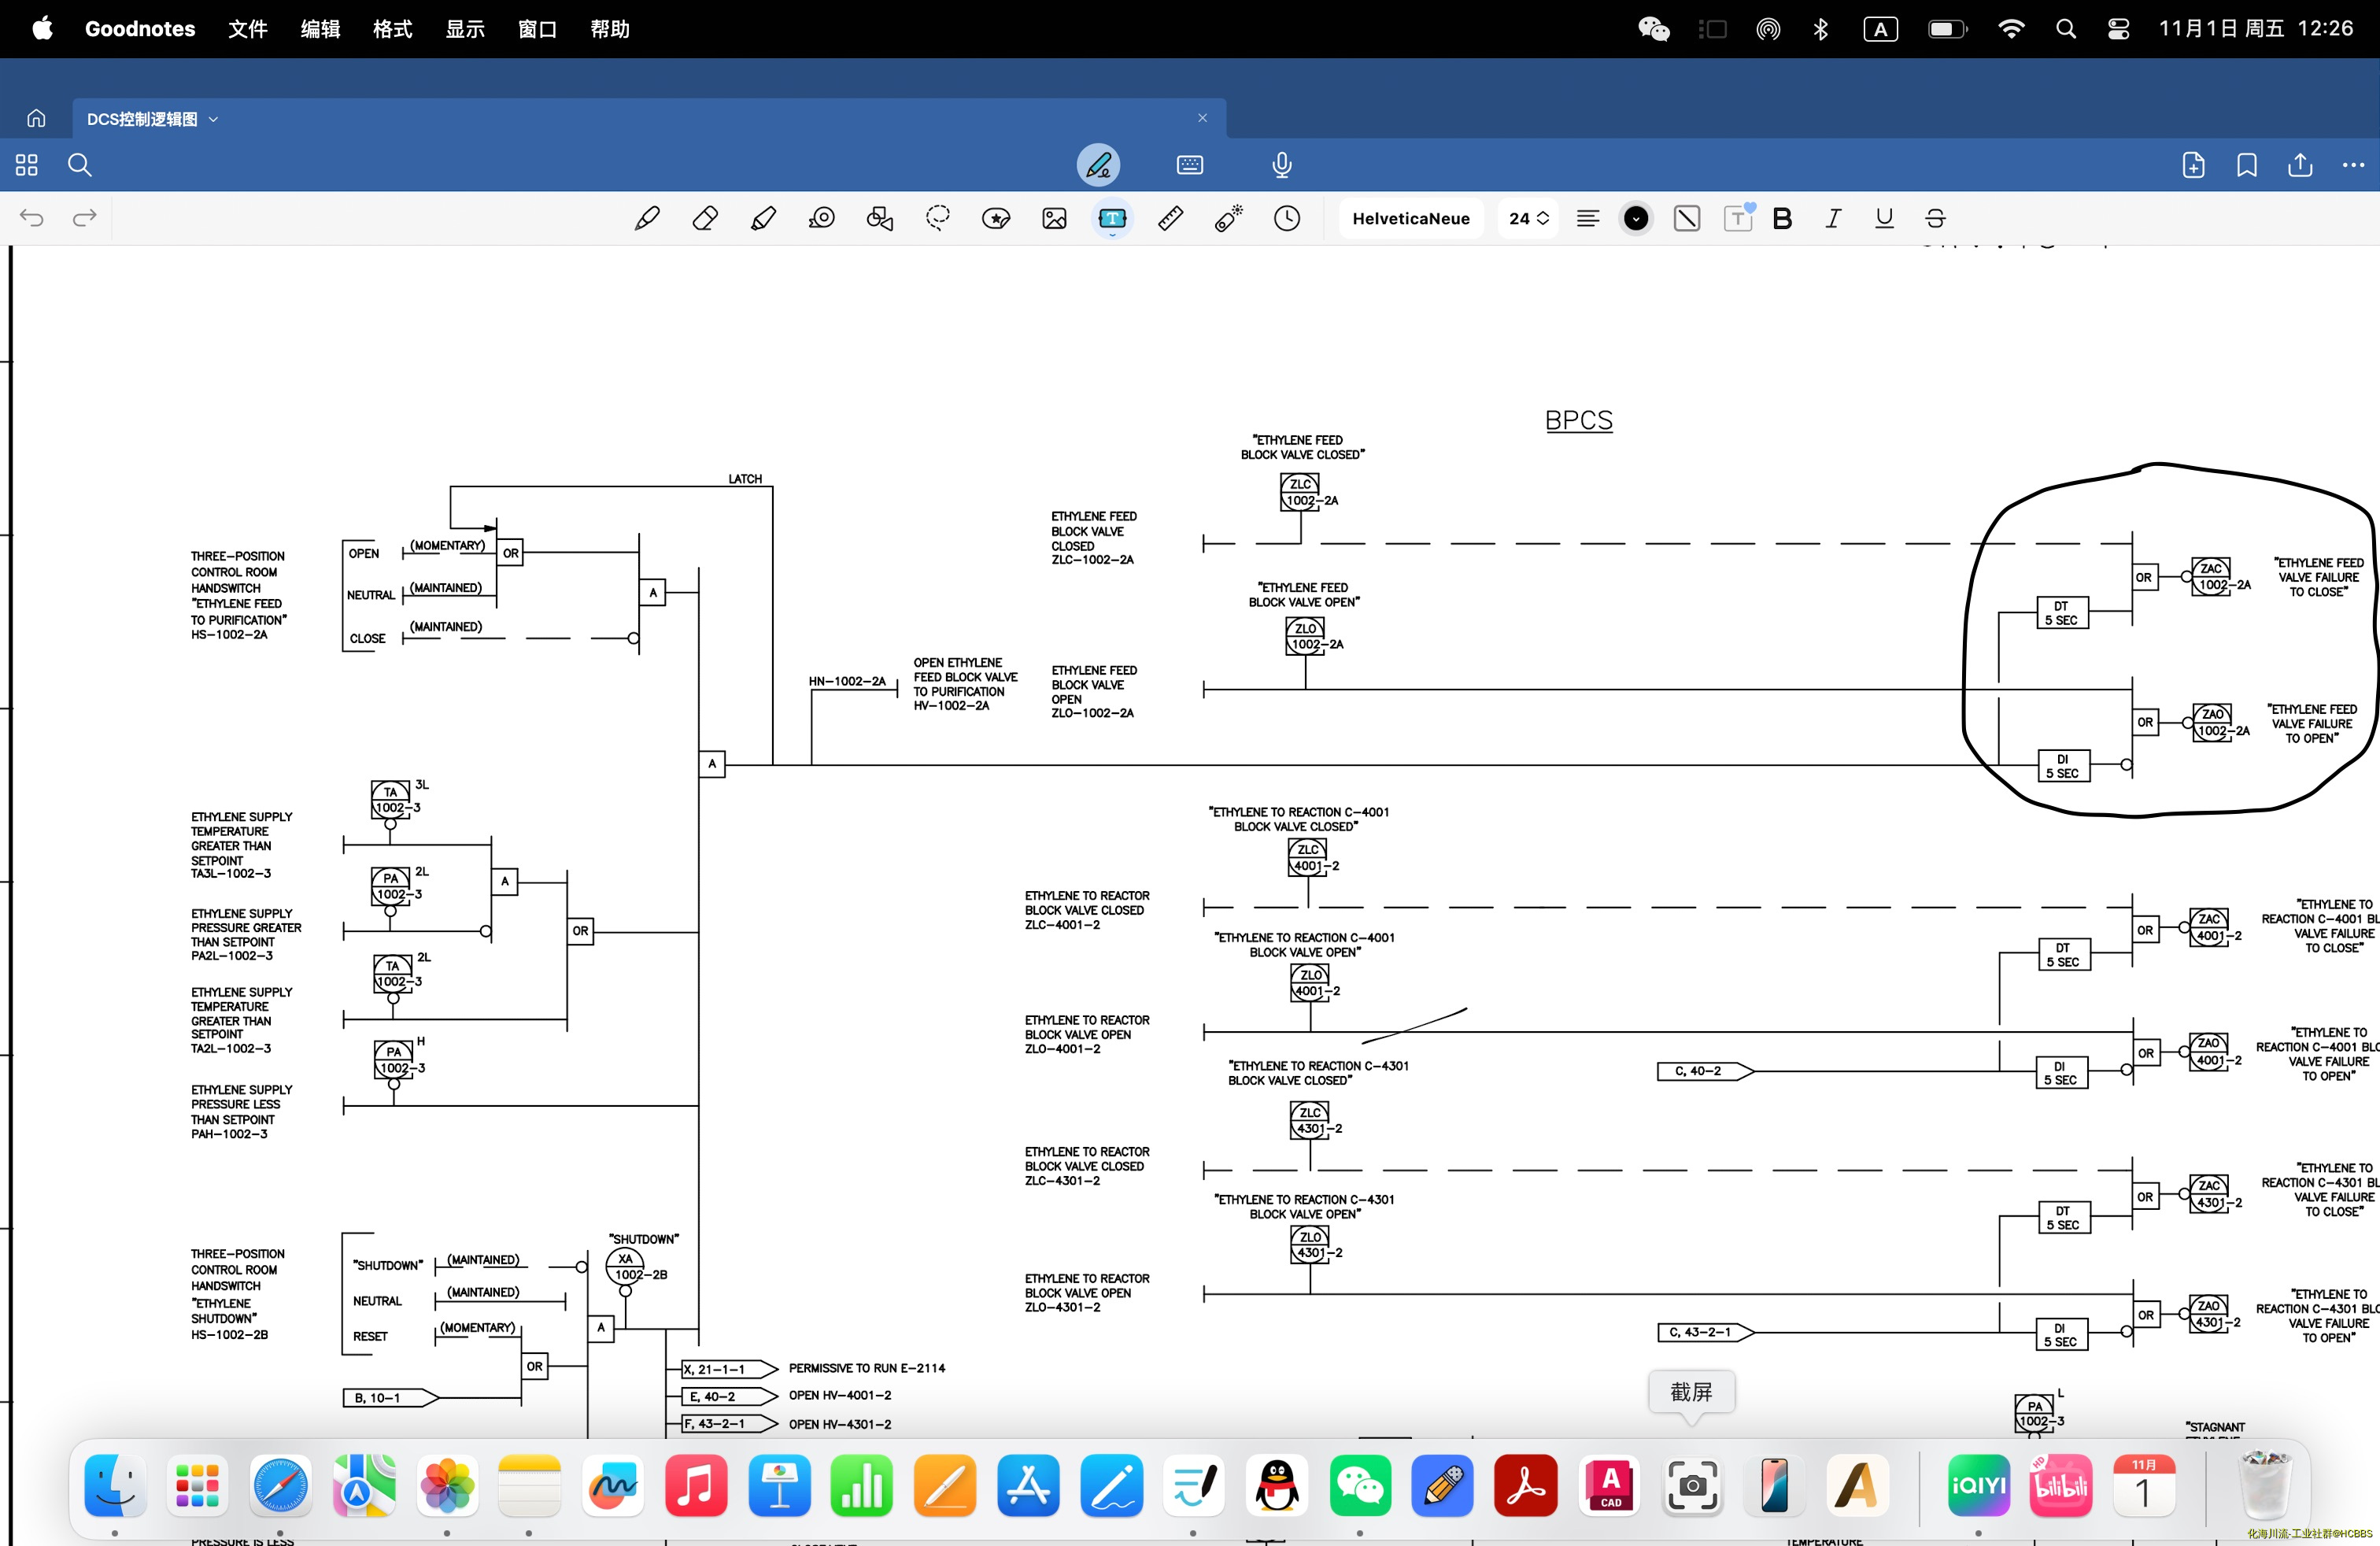Click the BPCS heading in diagram

1579,421
